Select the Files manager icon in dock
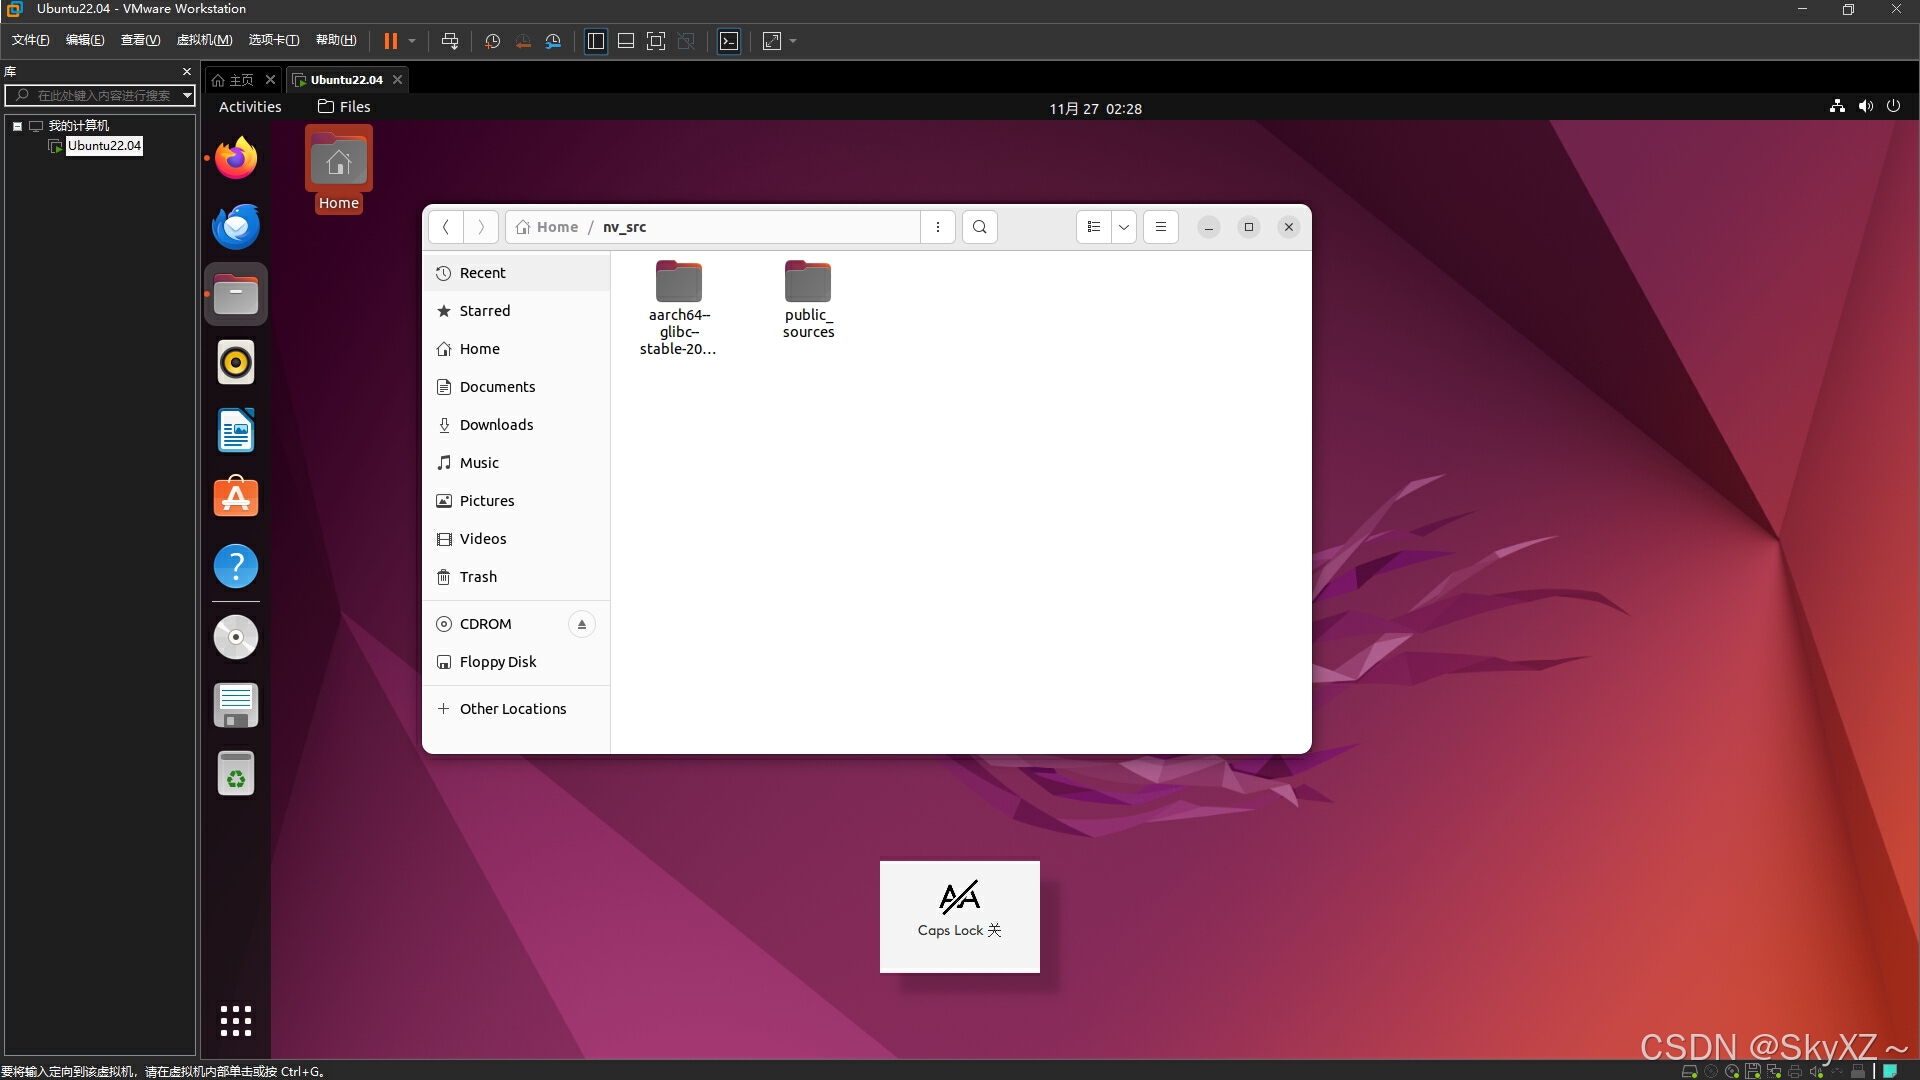The image size is (1920, 1080). click(236, 293)
